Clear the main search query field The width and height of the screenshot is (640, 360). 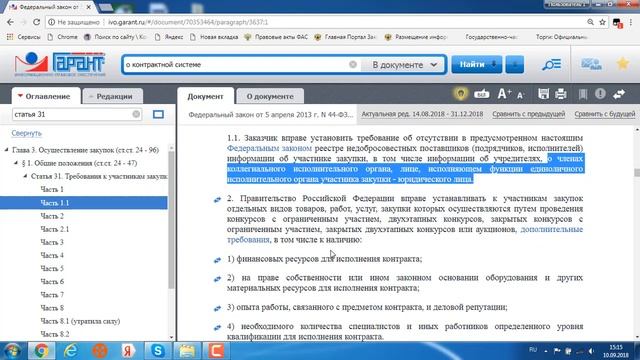[353, 64]
